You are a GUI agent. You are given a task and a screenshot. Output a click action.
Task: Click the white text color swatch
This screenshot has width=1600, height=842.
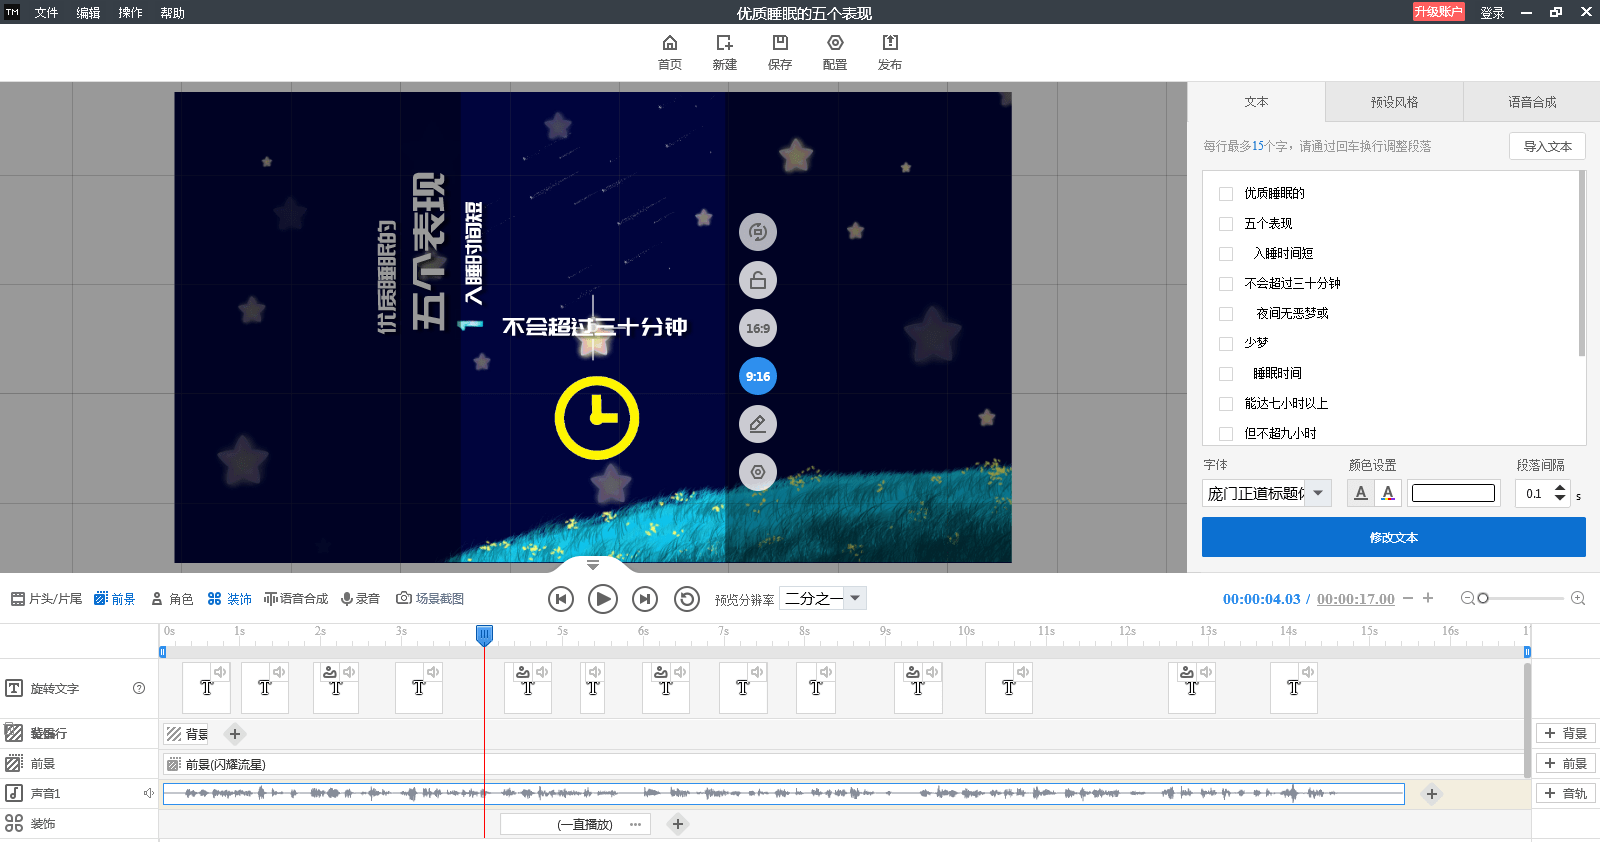point(1453,493)
